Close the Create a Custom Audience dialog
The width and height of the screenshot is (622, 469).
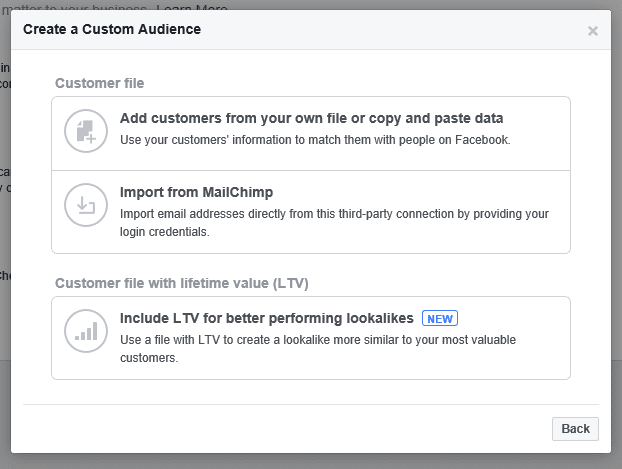tap(592, 31)
